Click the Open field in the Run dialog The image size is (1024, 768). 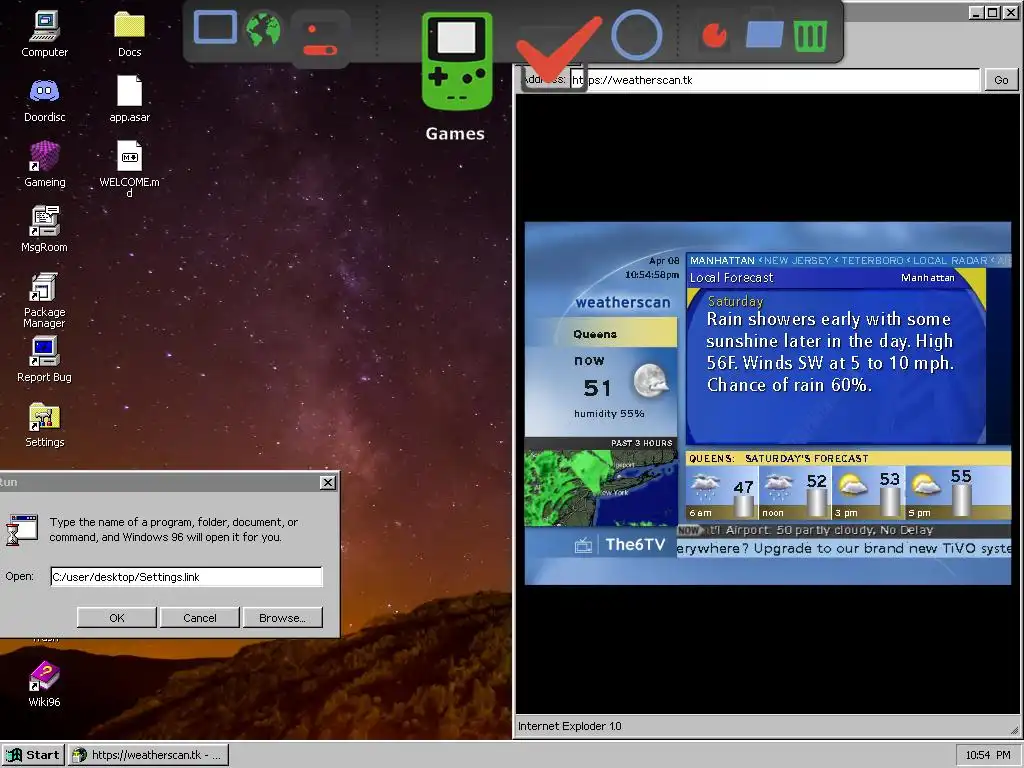[186, 577]
